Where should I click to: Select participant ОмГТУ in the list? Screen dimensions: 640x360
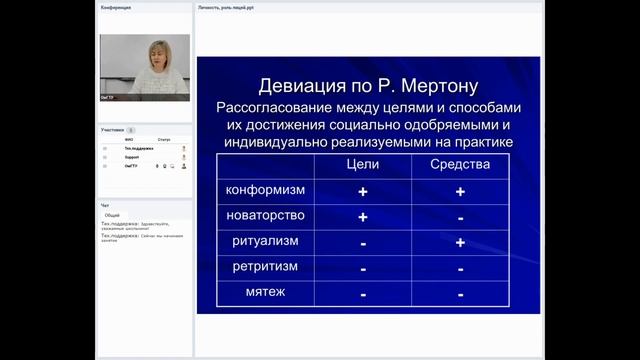coord(131,166)
